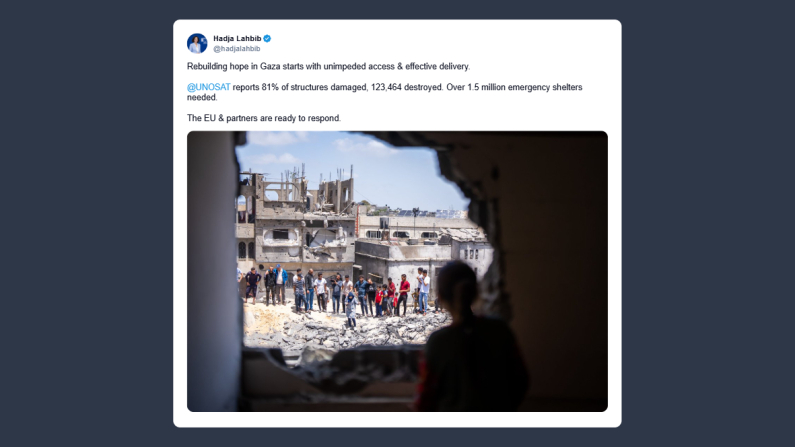Click the word 'needed.' in tweet text
Image resolution: width=795 pixels, height=447 pixels.
[x=202, y=97]
